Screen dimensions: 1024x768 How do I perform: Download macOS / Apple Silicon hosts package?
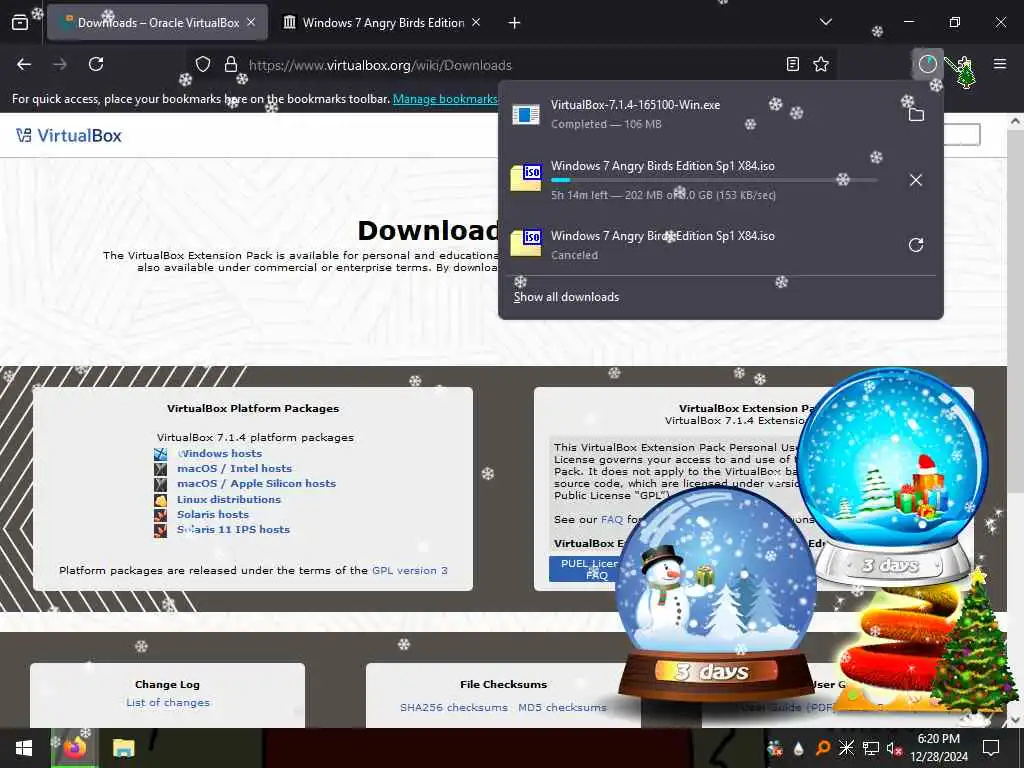[x=256, y=483]
